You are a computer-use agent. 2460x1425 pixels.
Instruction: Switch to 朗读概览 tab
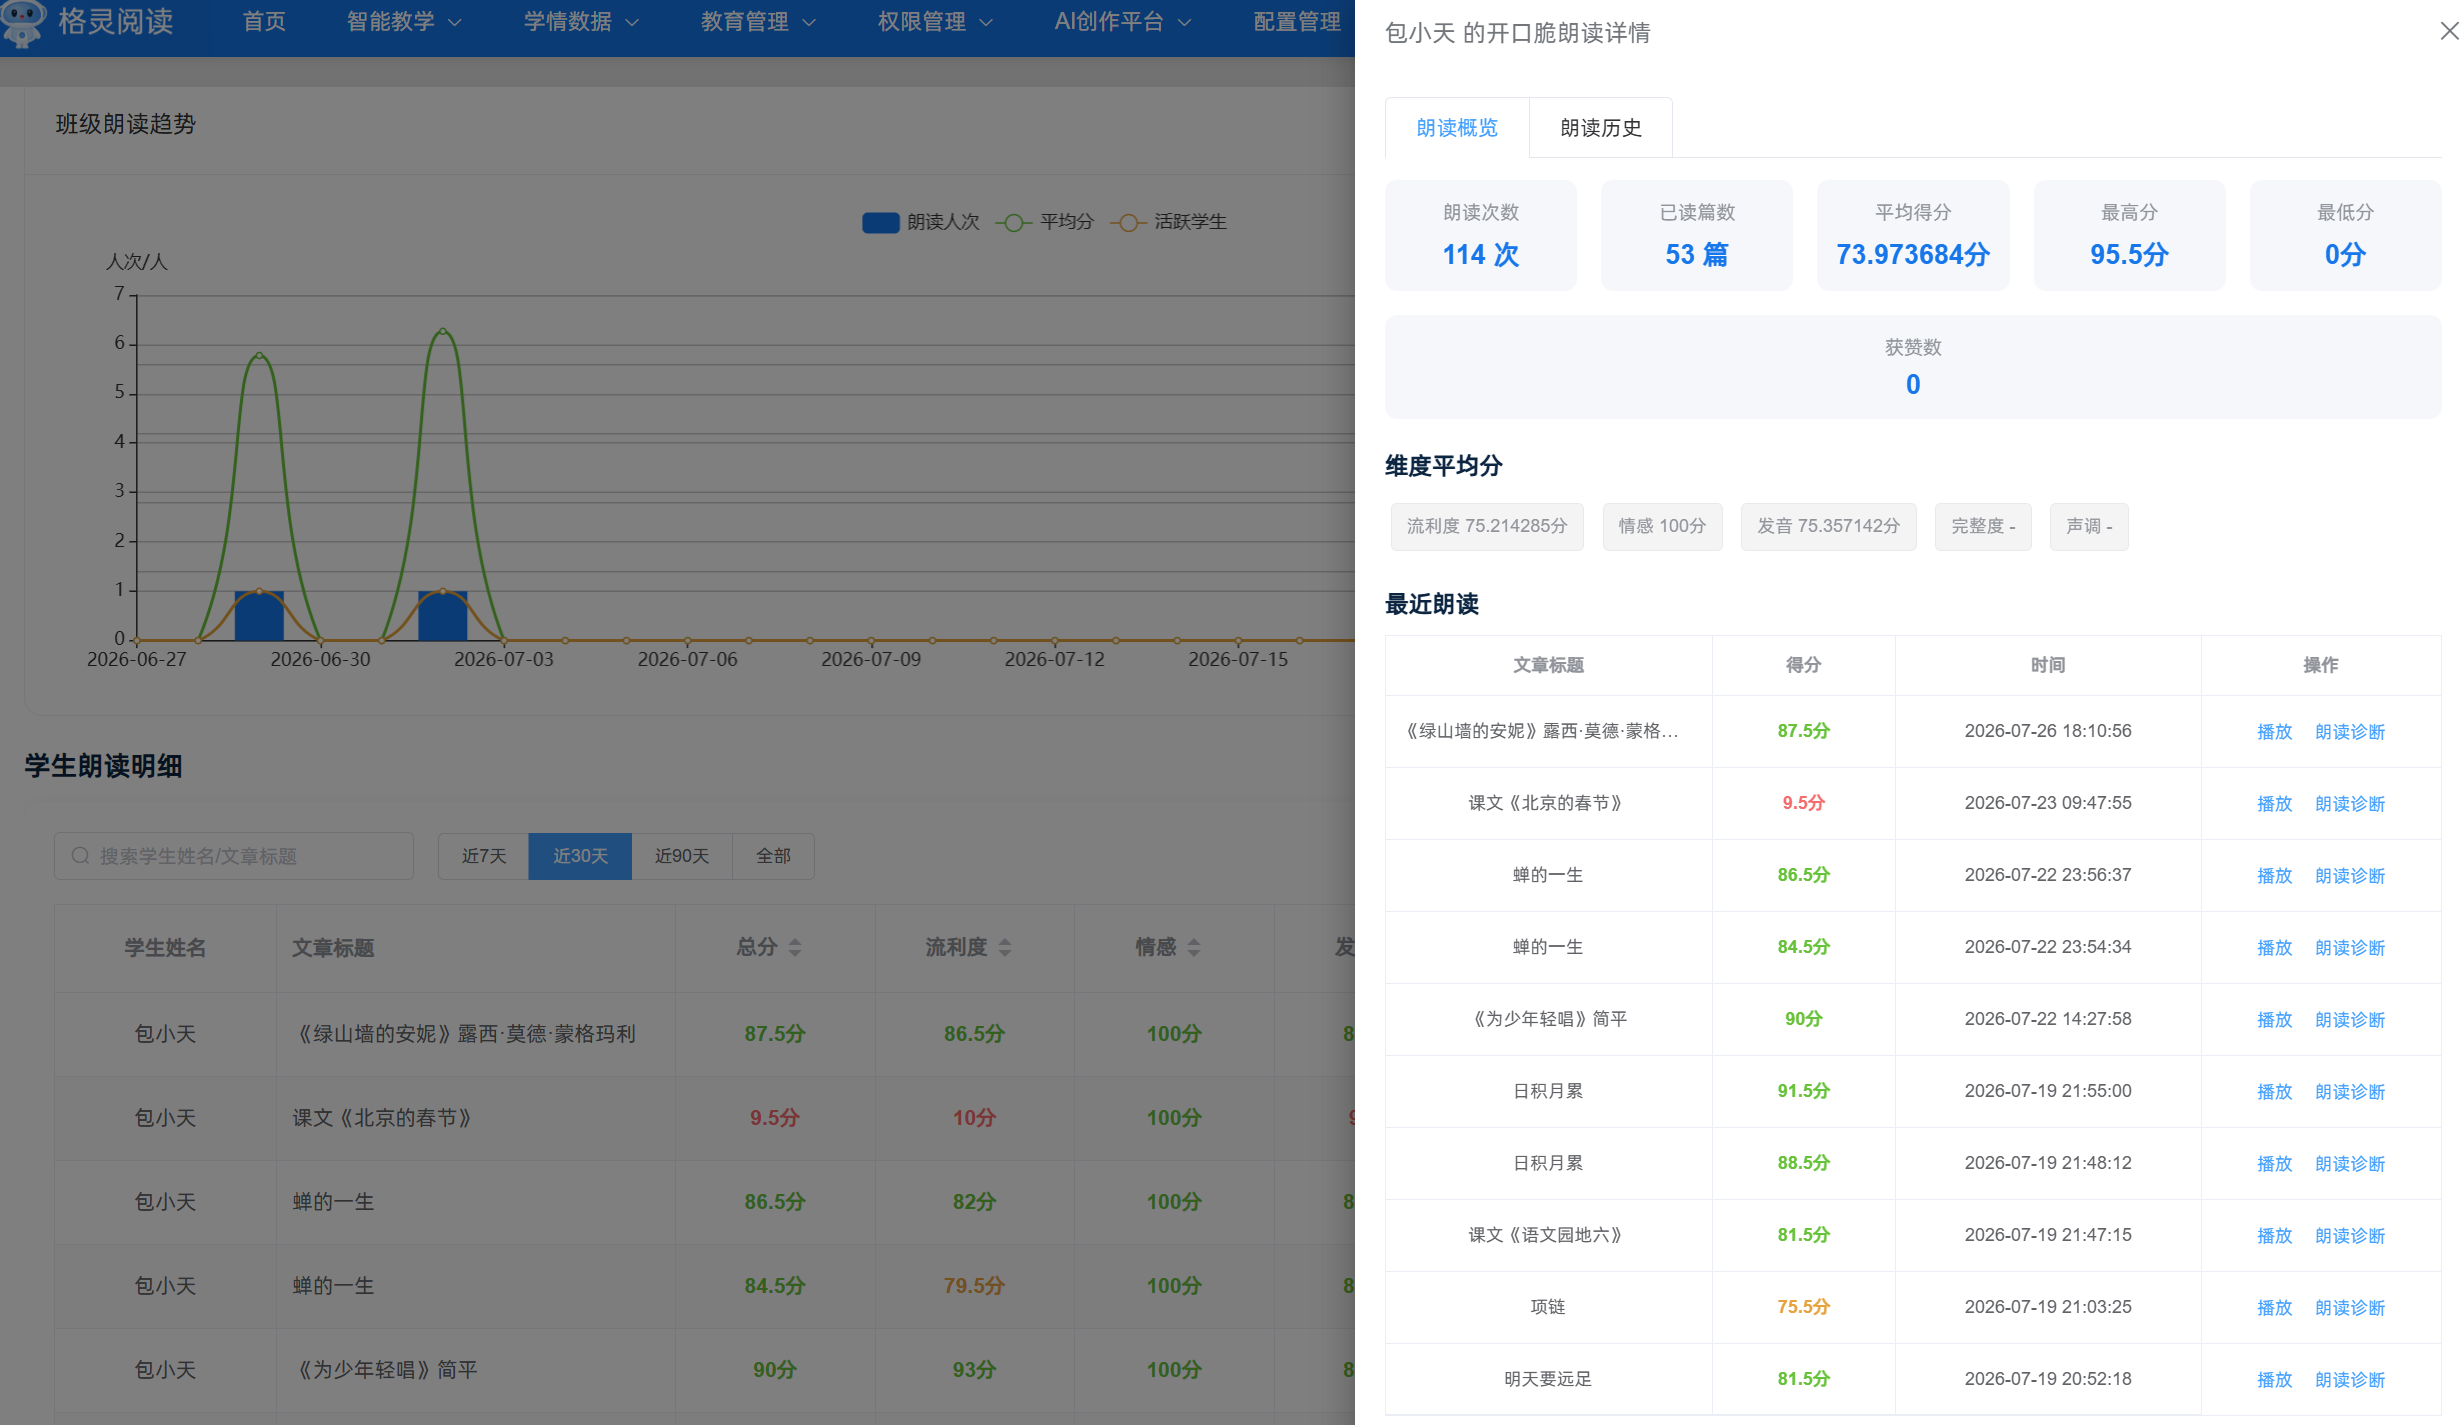tap(1457, 128)
